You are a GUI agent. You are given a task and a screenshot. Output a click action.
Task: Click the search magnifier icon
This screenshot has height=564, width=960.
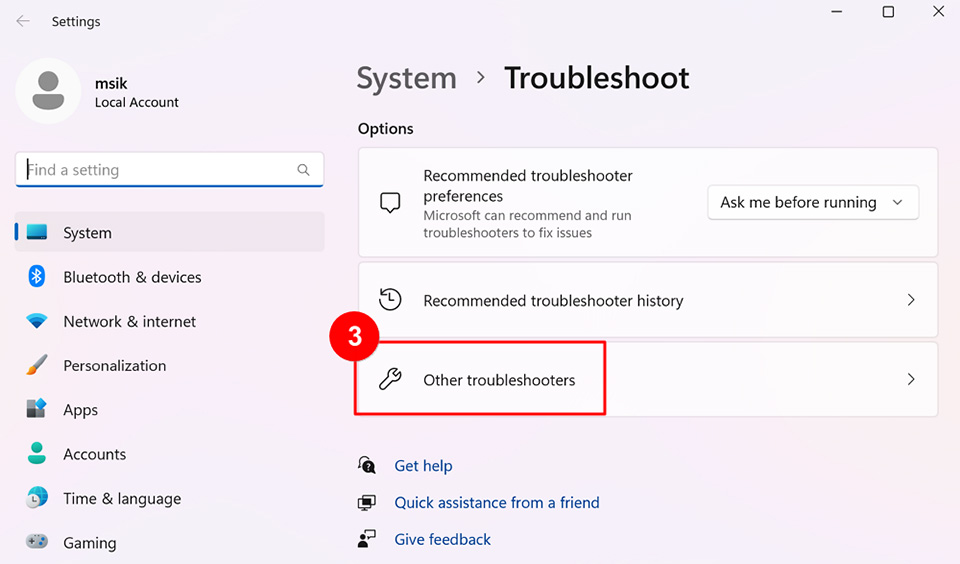pyautogui.click(x=303, y=170)
